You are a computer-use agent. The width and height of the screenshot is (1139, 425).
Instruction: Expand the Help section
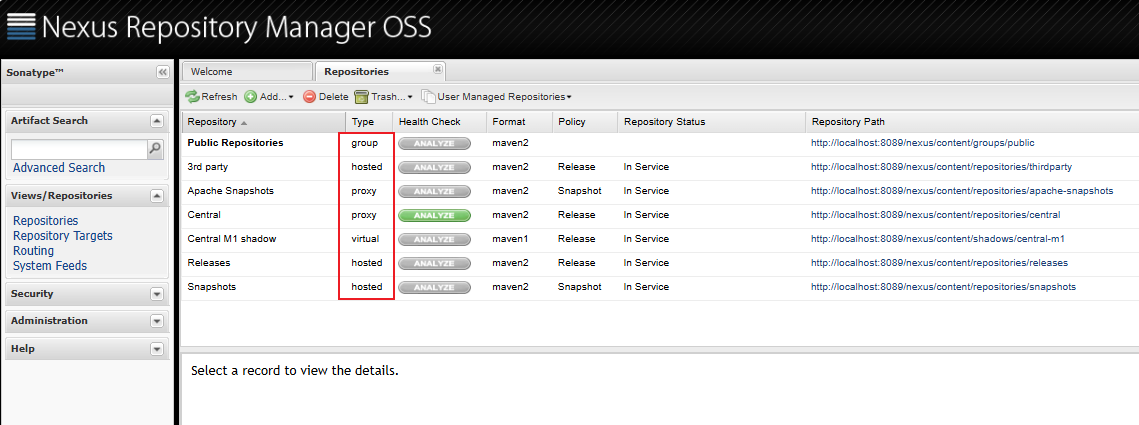point(157,349)
